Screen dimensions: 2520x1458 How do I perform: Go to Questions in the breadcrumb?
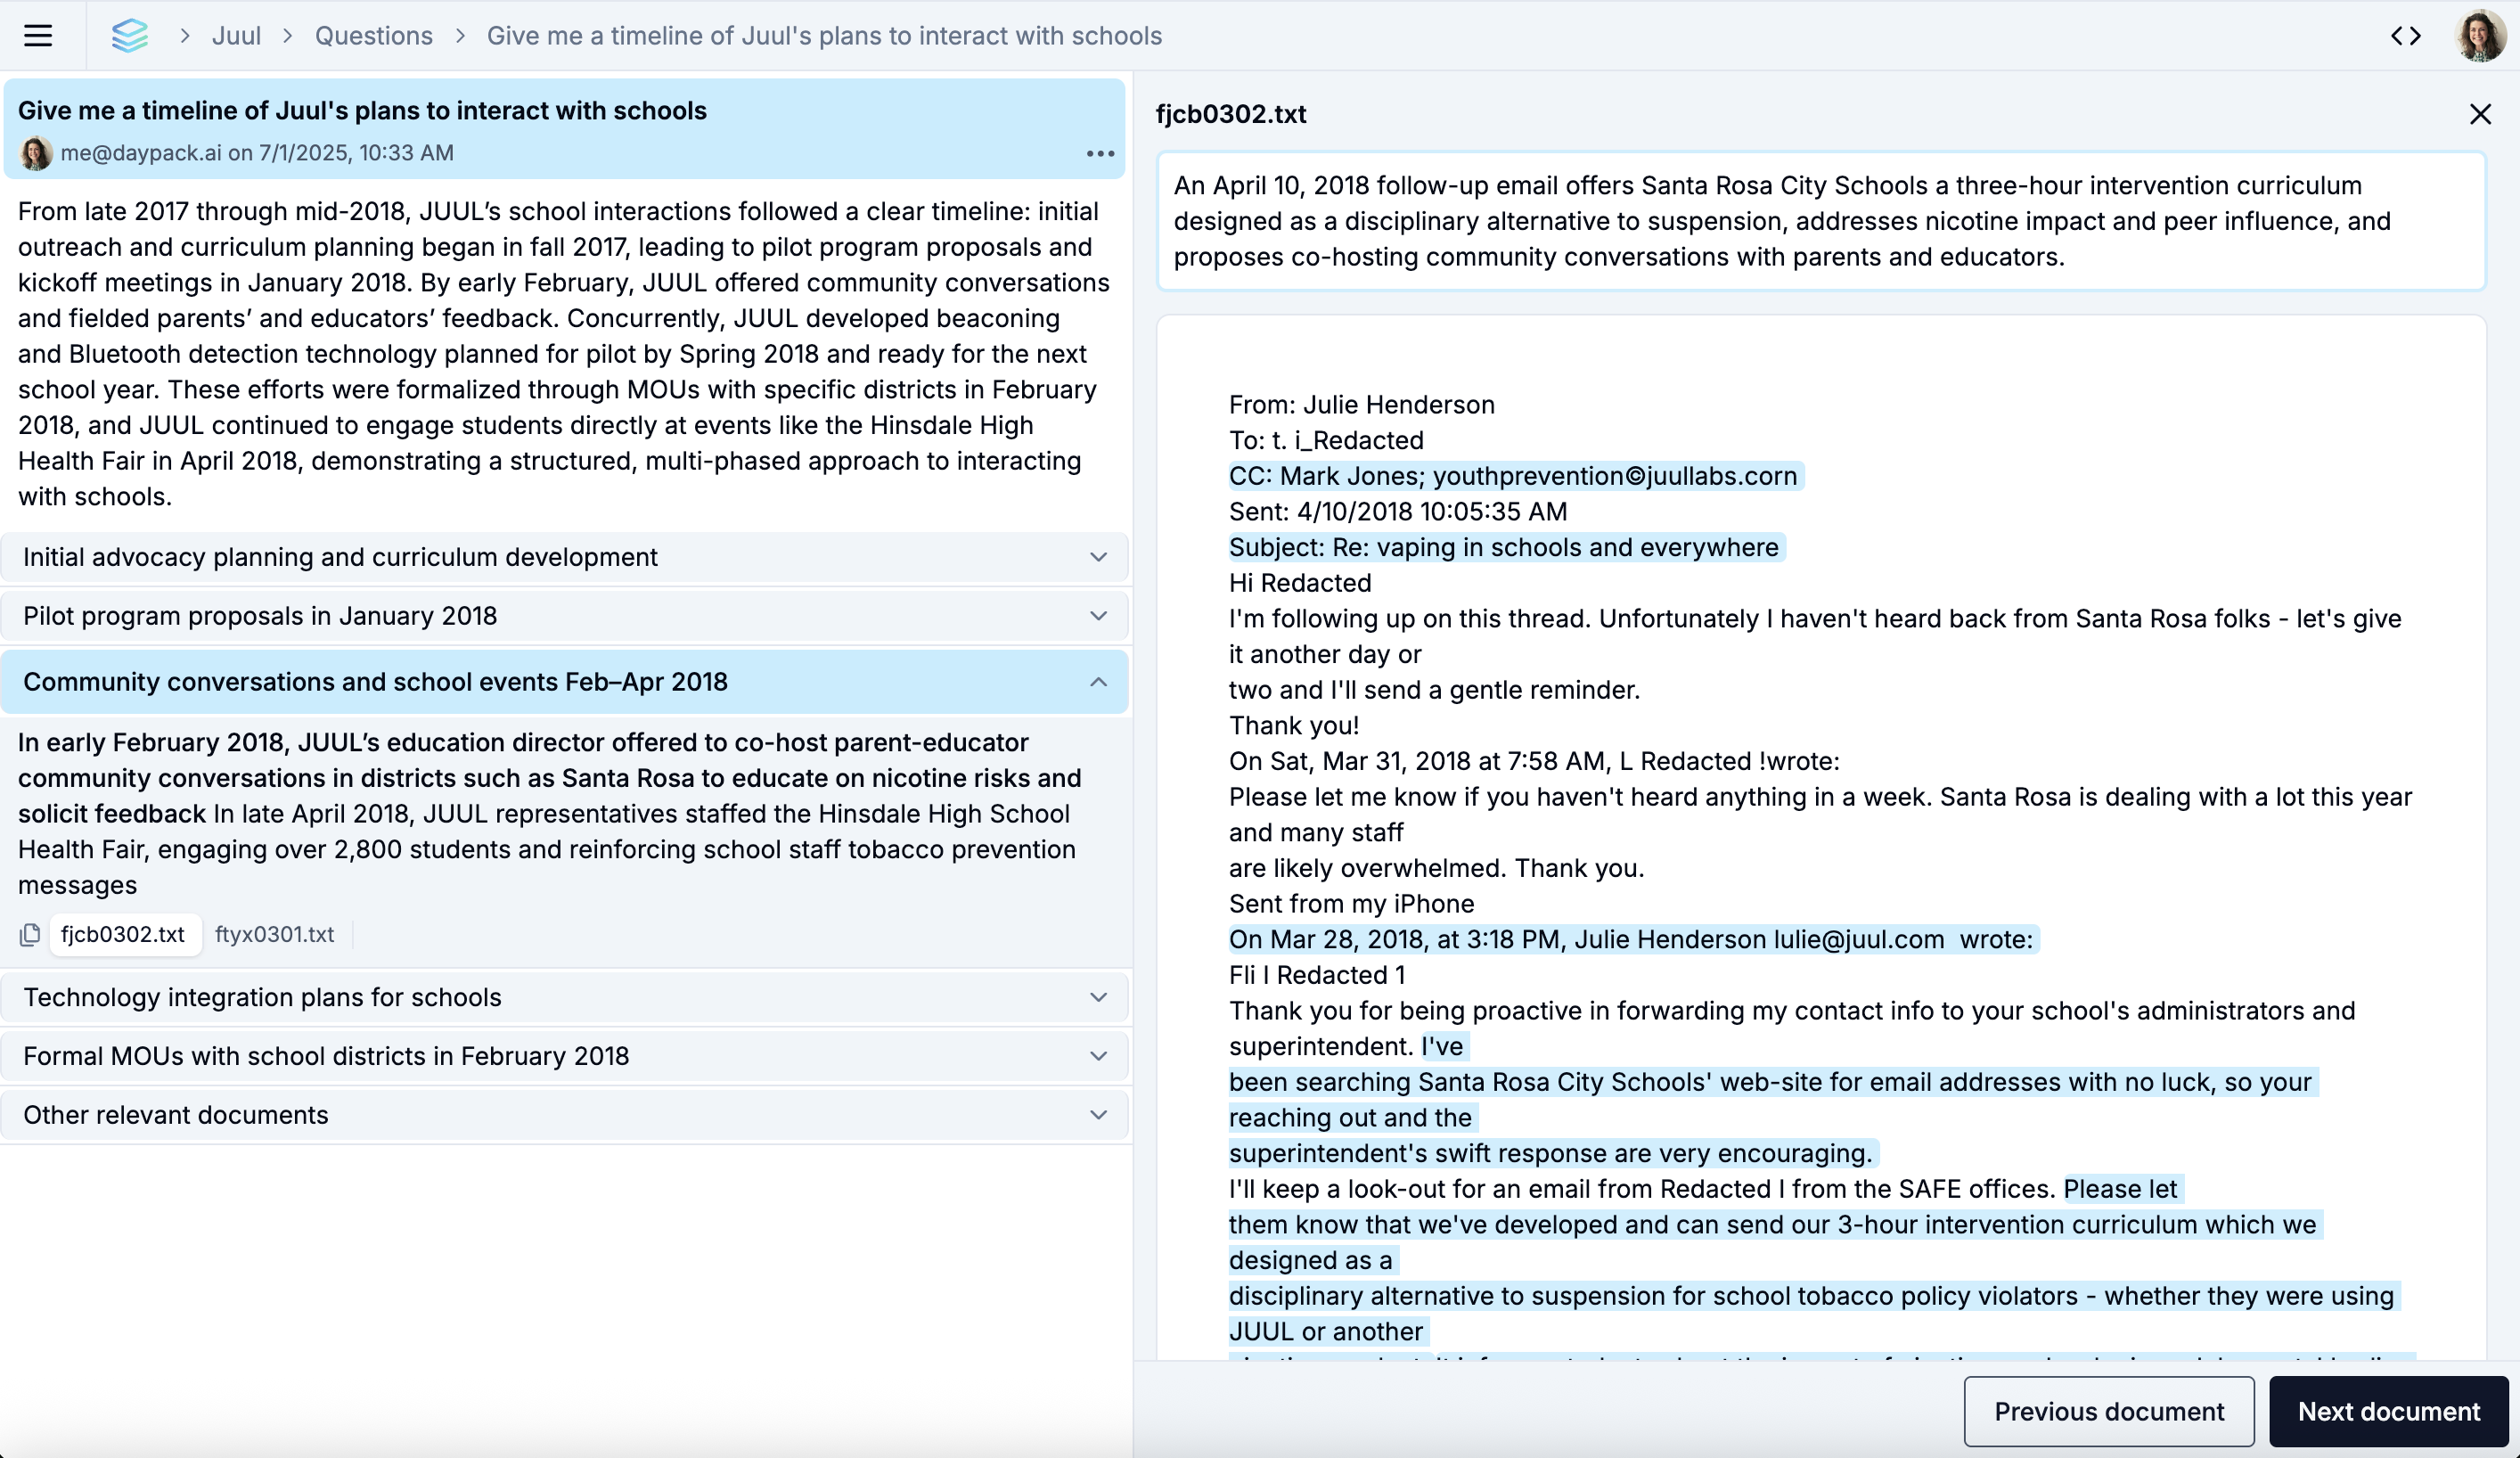pos(374,36)
